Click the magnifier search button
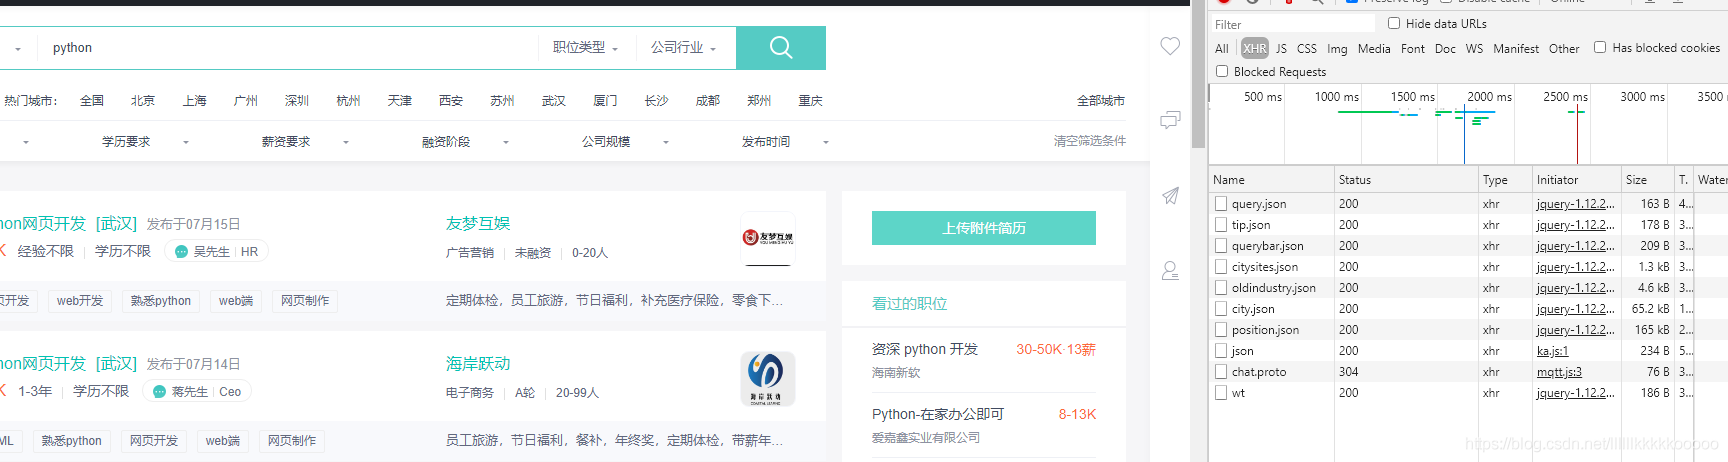Image resolution: width=1728 pixels, height=462 pixels. [781, 47]
